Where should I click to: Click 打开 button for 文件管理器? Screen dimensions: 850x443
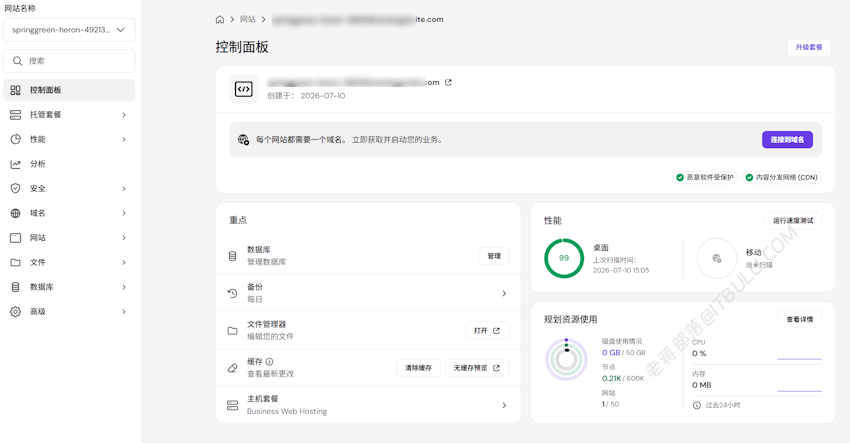(487, 331)
